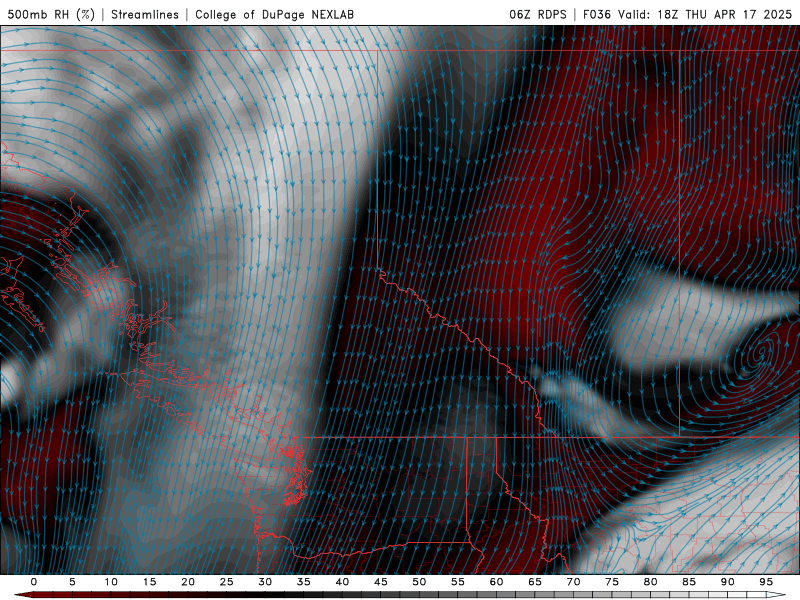Click the "18Z THU APR 17 2025" valid time

pos(724,14)
